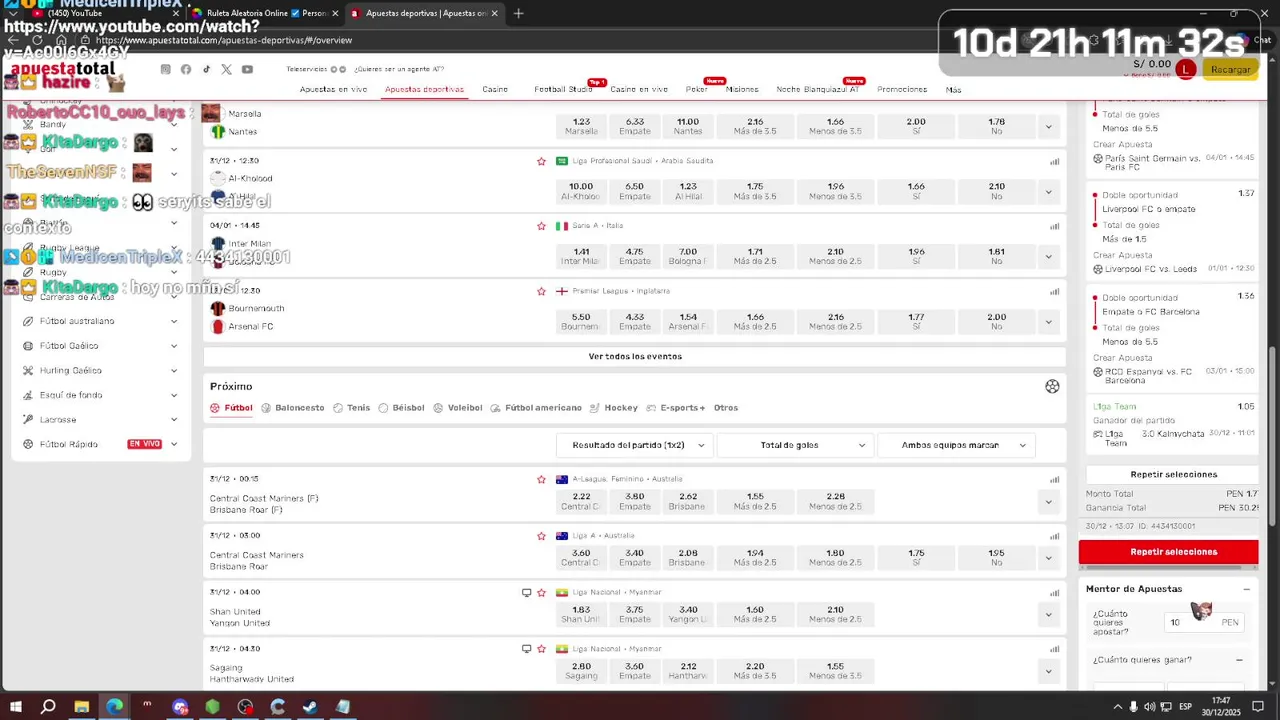The width and height of the screenshot is (1280, 720).
Task: Open a new browser tab
Action: tap(518, 14)
